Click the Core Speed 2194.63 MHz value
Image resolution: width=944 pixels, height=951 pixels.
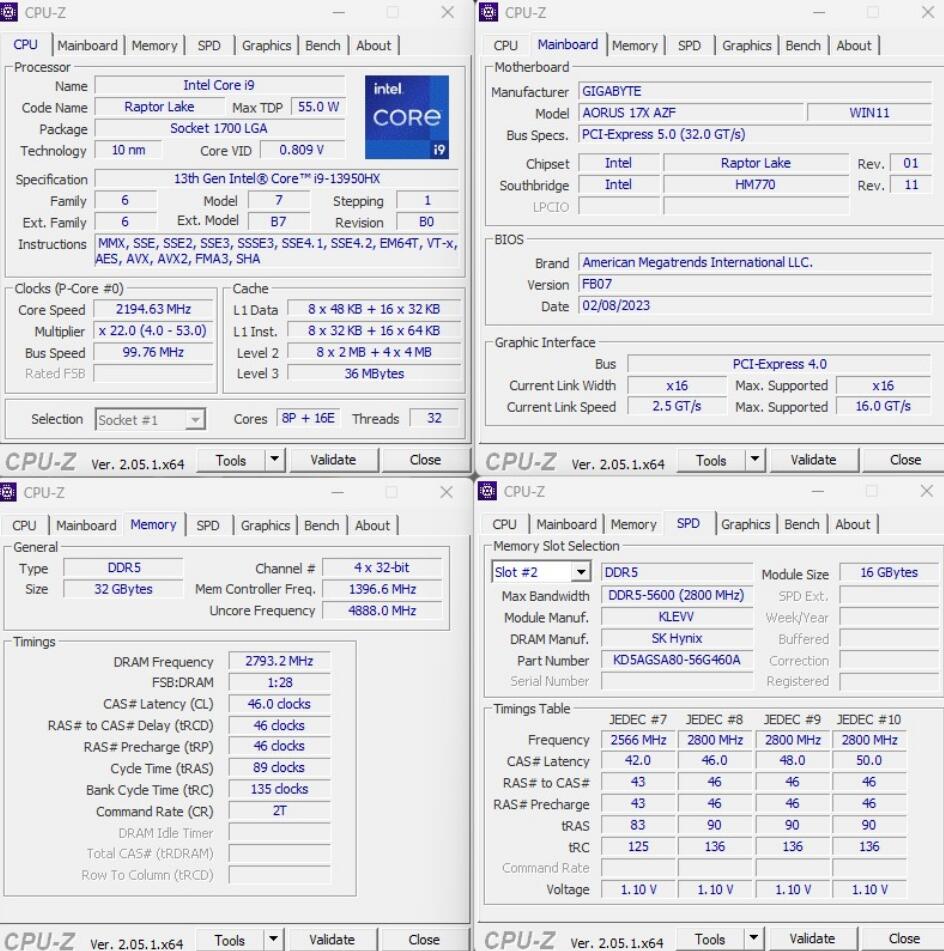[x=153, y=309]
